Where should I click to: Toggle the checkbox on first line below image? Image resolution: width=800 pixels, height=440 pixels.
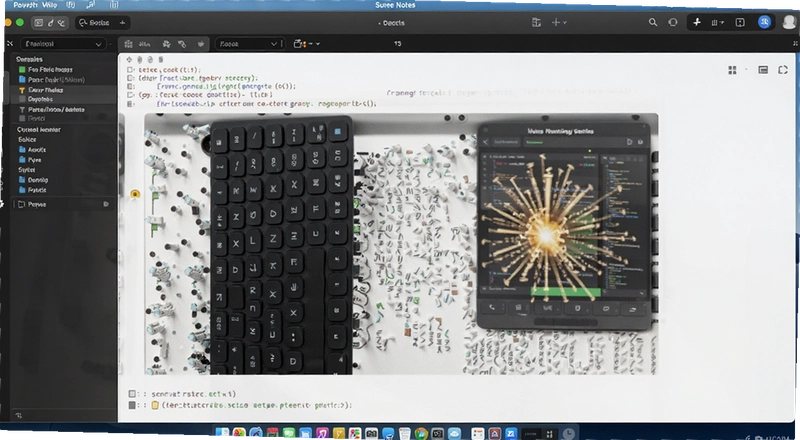132,394
